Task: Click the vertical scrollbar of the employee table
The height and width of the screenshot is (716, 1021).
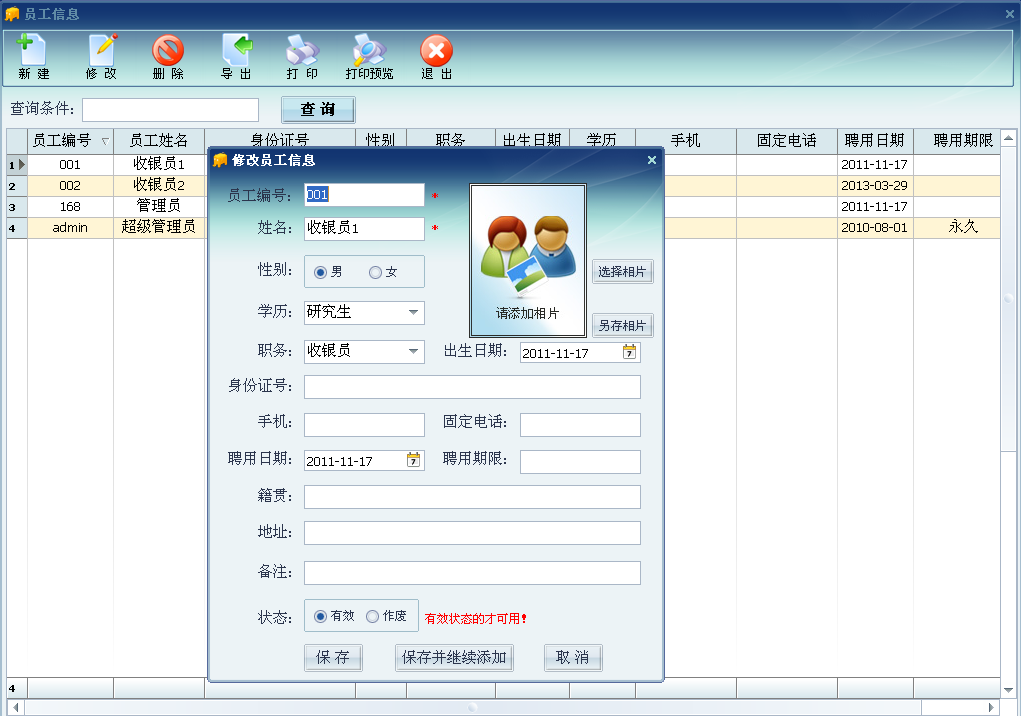Action: click(x=1008, y=400)
